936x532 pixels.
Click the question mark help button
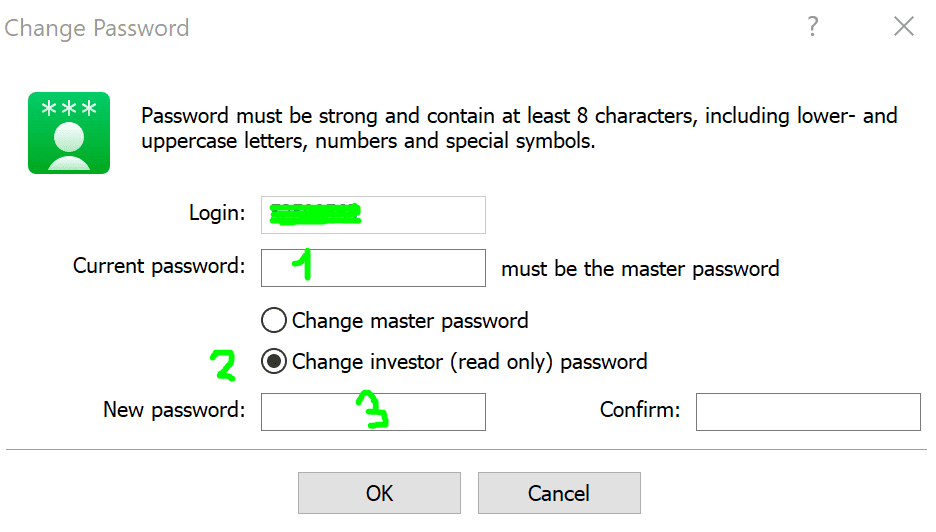813,27
